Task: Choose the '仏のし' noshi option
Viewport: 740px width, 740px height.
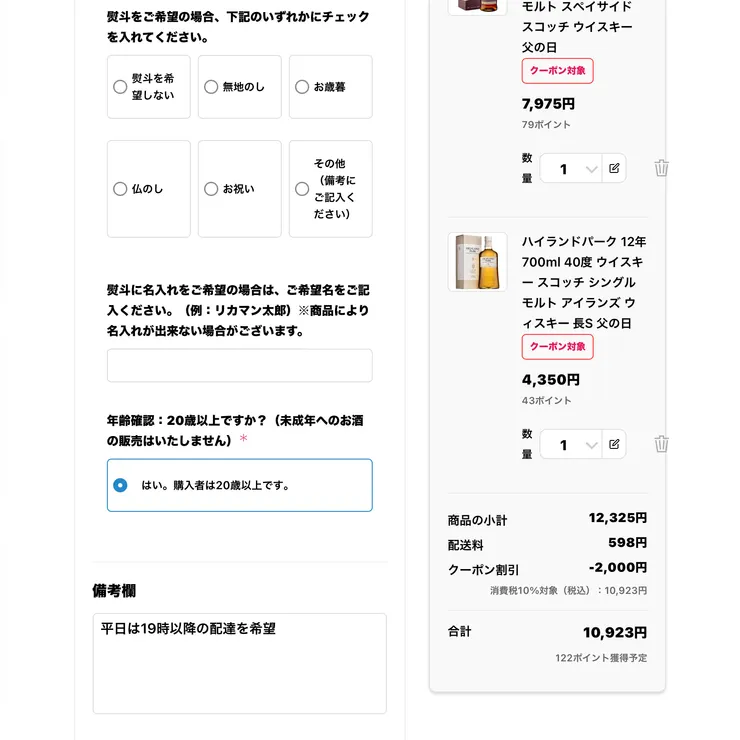Action: (x=120, y=189)
